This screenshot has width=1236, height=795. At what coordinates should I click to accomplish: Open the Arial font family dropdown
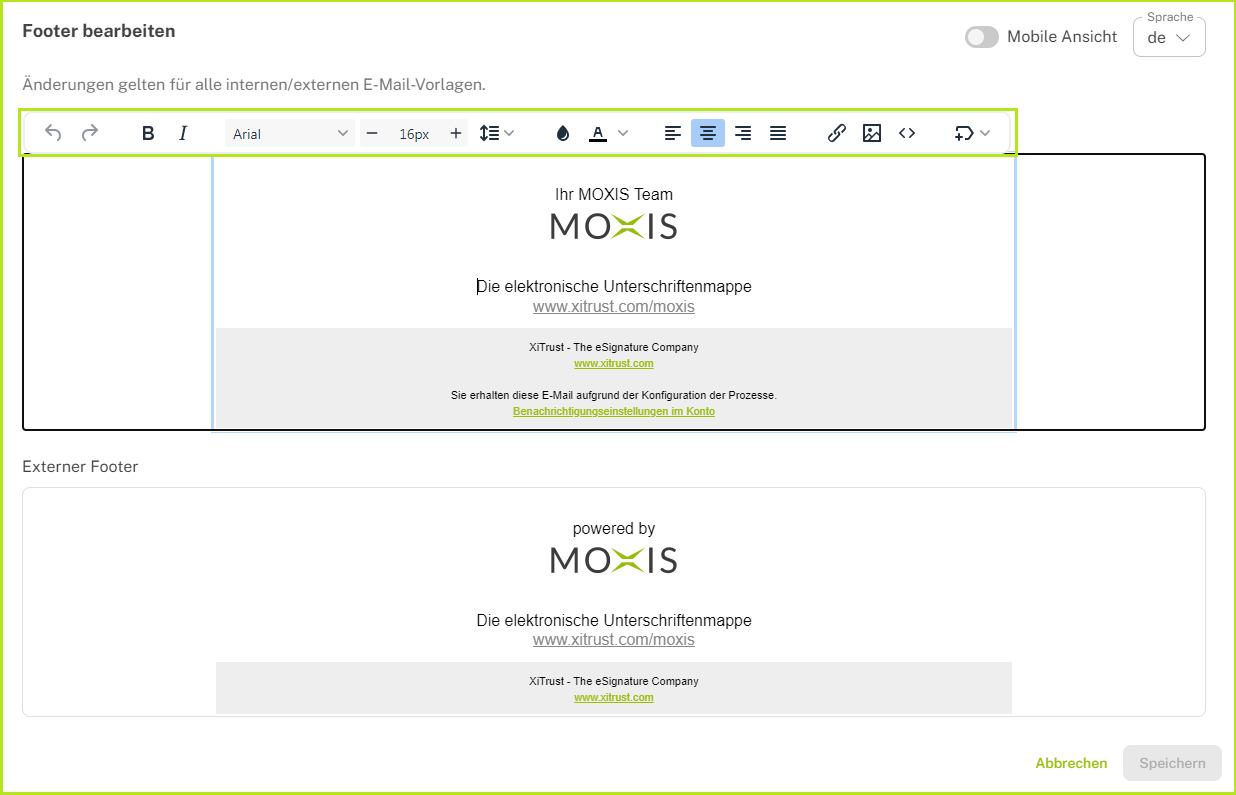[289, 133]
